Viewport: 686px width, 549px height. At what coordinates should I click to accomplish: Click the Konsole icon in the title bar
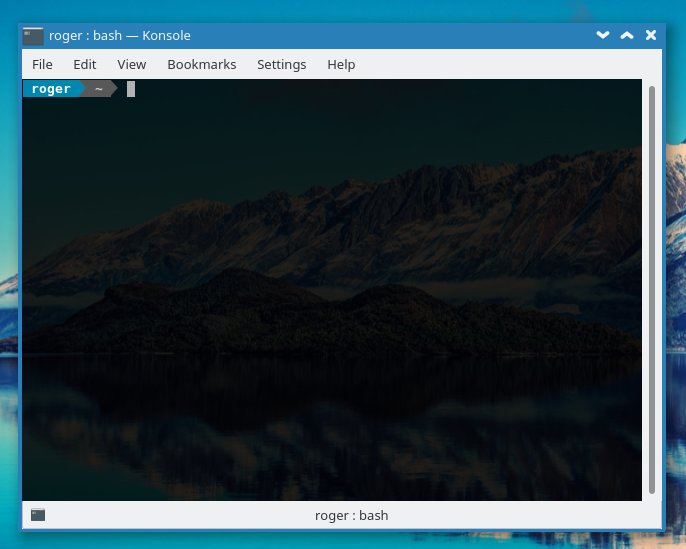click(33, 36)
